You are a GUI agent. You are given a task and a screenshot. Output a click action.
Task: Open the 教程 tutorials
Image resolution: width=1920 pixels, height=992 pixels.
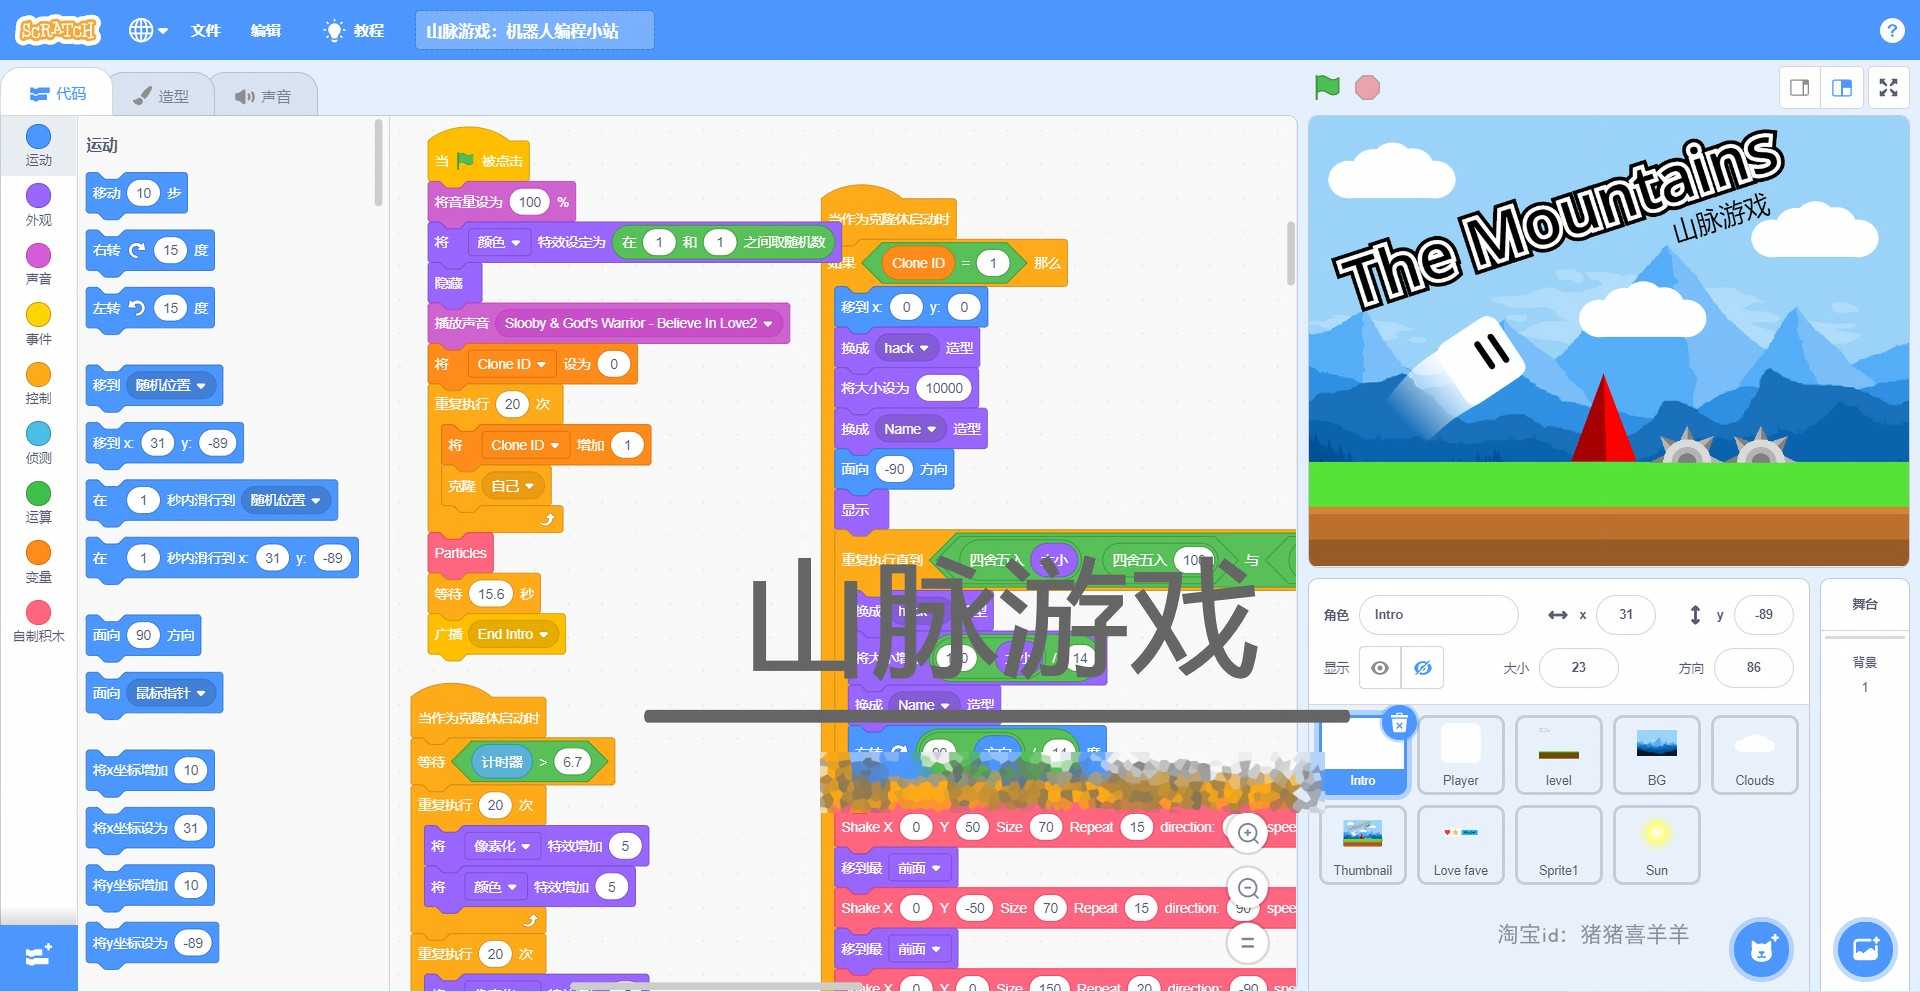click(x=354, y=30)
